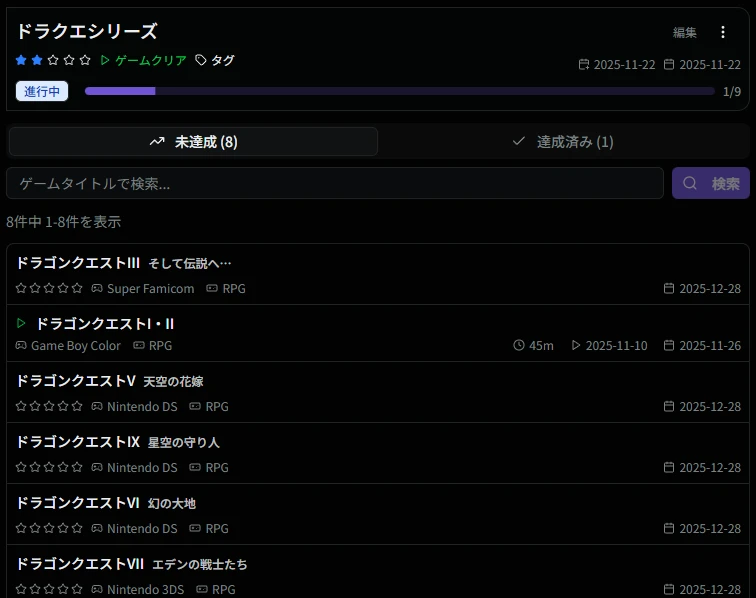The width and height of the screenshot is (756, 598).
Task: Switch to the 達成済み (1) tab
Action: (x=562, y=142)
